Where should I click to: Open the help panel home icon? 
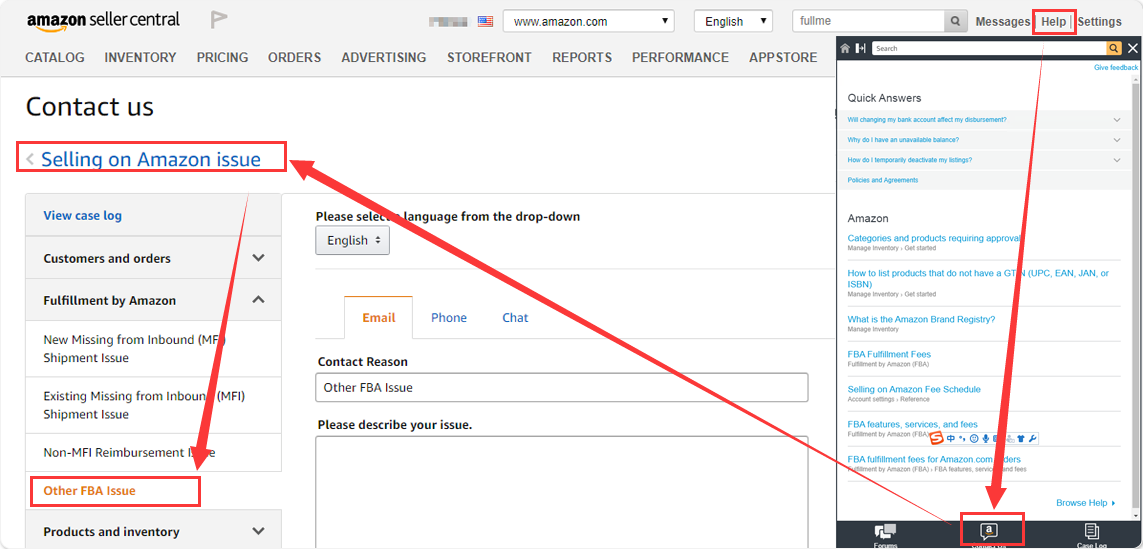(845, 48)
